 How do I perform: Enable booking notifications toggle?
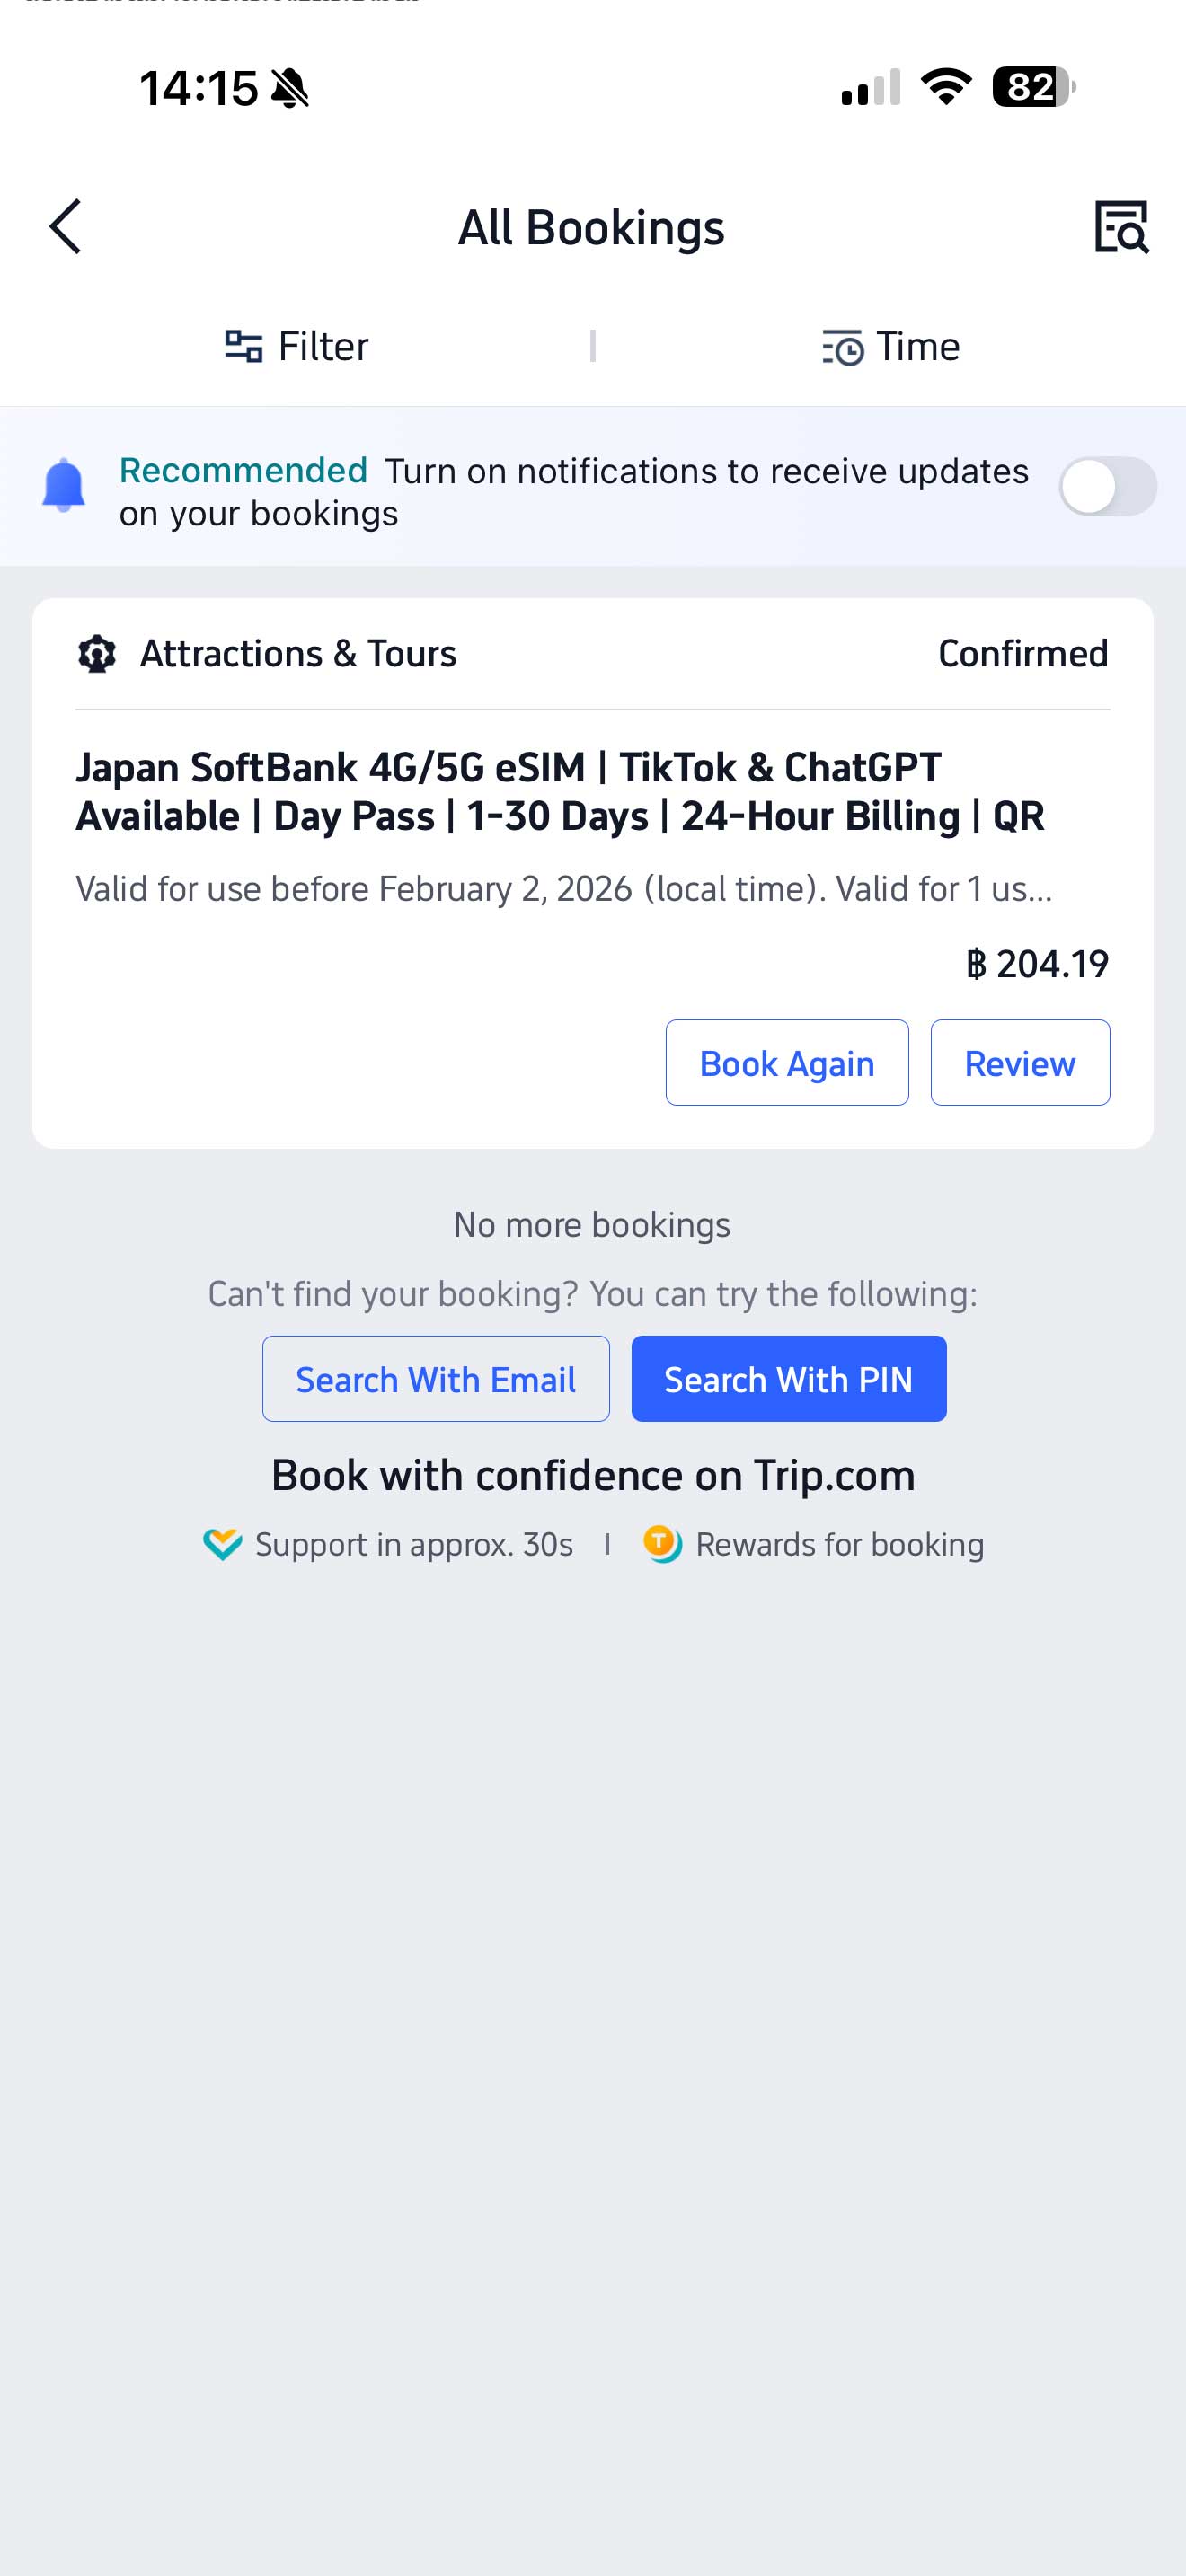click(1107, 487)
